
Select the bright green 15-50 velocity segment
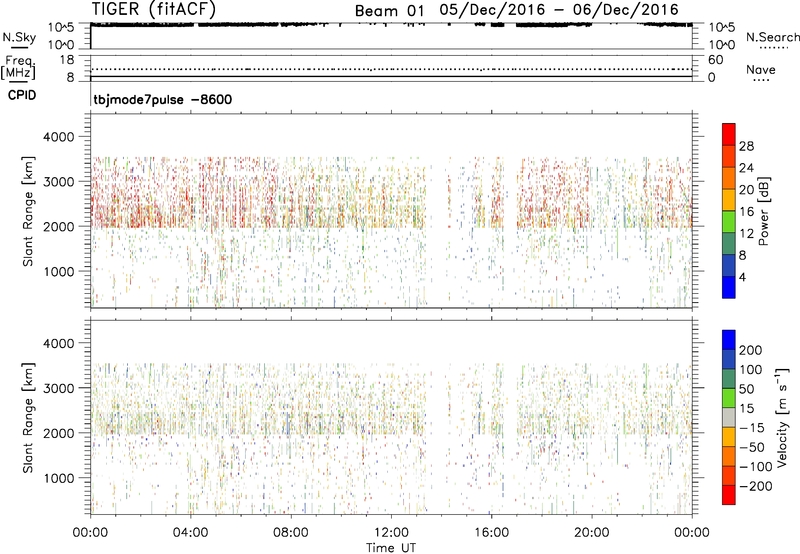729,398
